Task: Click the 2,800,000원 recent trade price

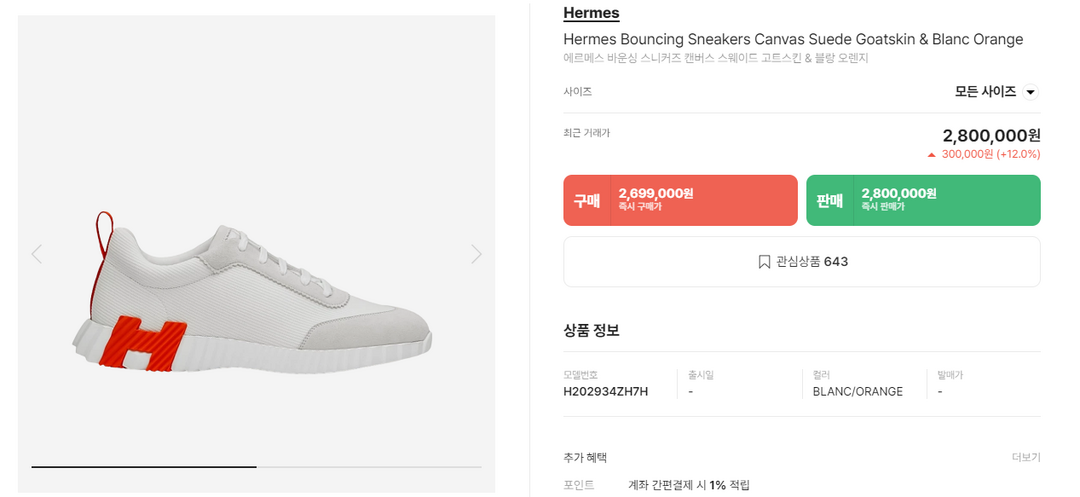Action: tap(991, 135)
